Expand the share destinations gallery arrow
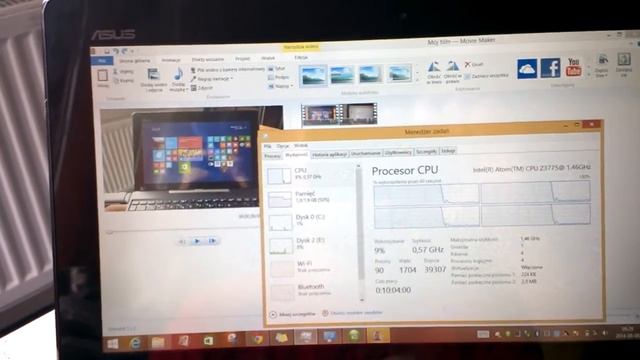This screenshot has width=640, height=360. coord(589,74)
